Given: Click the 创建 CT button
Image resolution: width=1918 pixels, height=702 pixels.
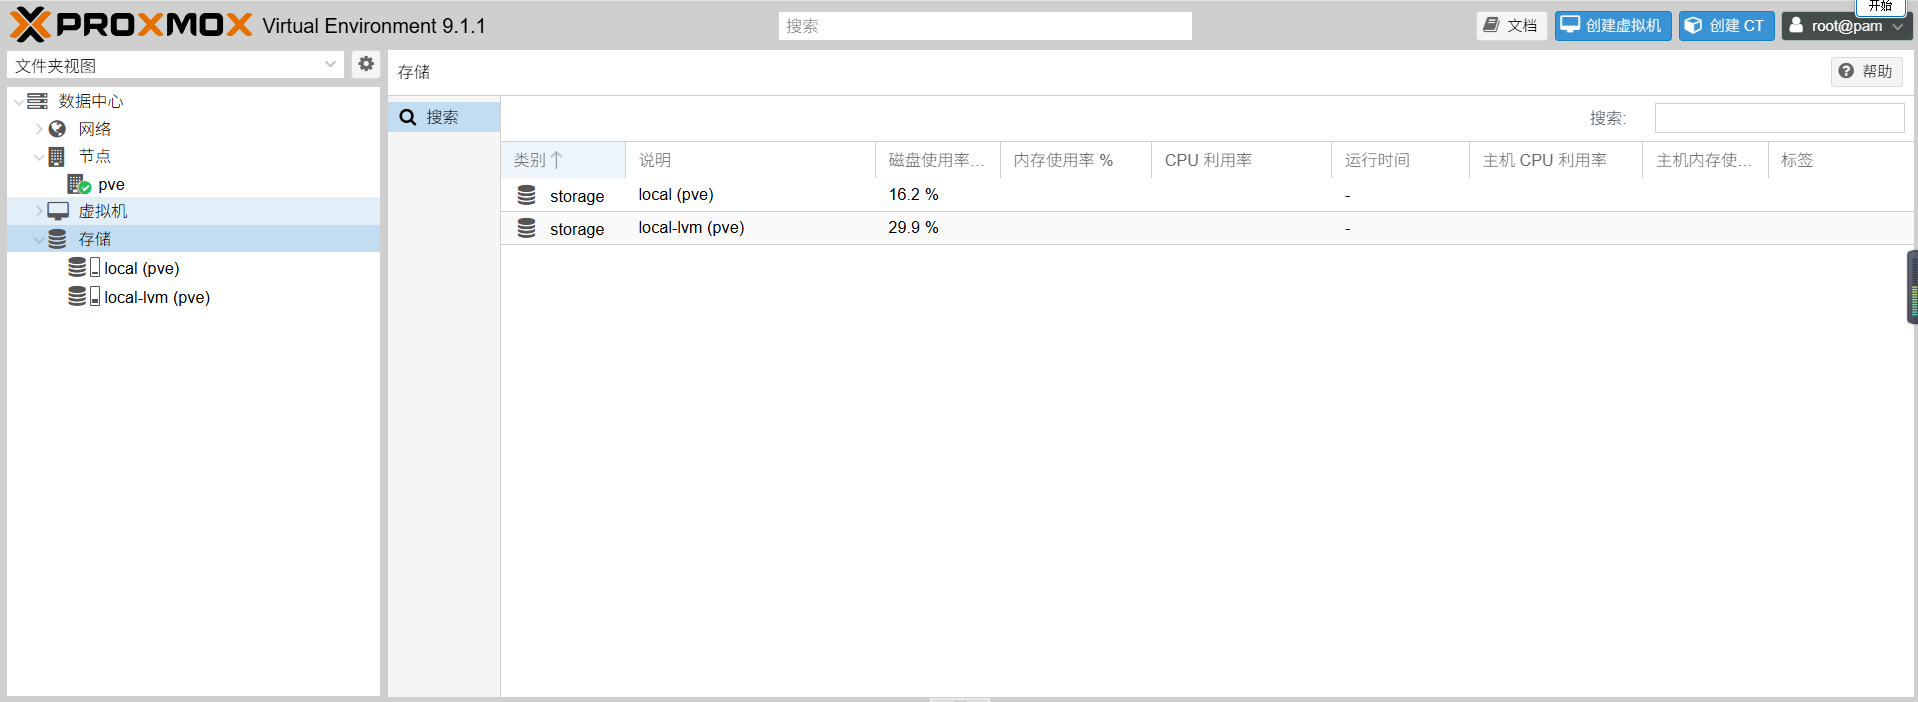Looking at the screenshot, I should point(1726,26).
